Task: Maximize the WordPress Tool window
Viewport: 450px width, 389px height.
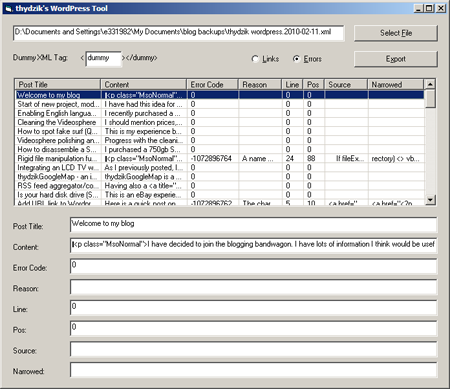Action: [x=429, y=8]
